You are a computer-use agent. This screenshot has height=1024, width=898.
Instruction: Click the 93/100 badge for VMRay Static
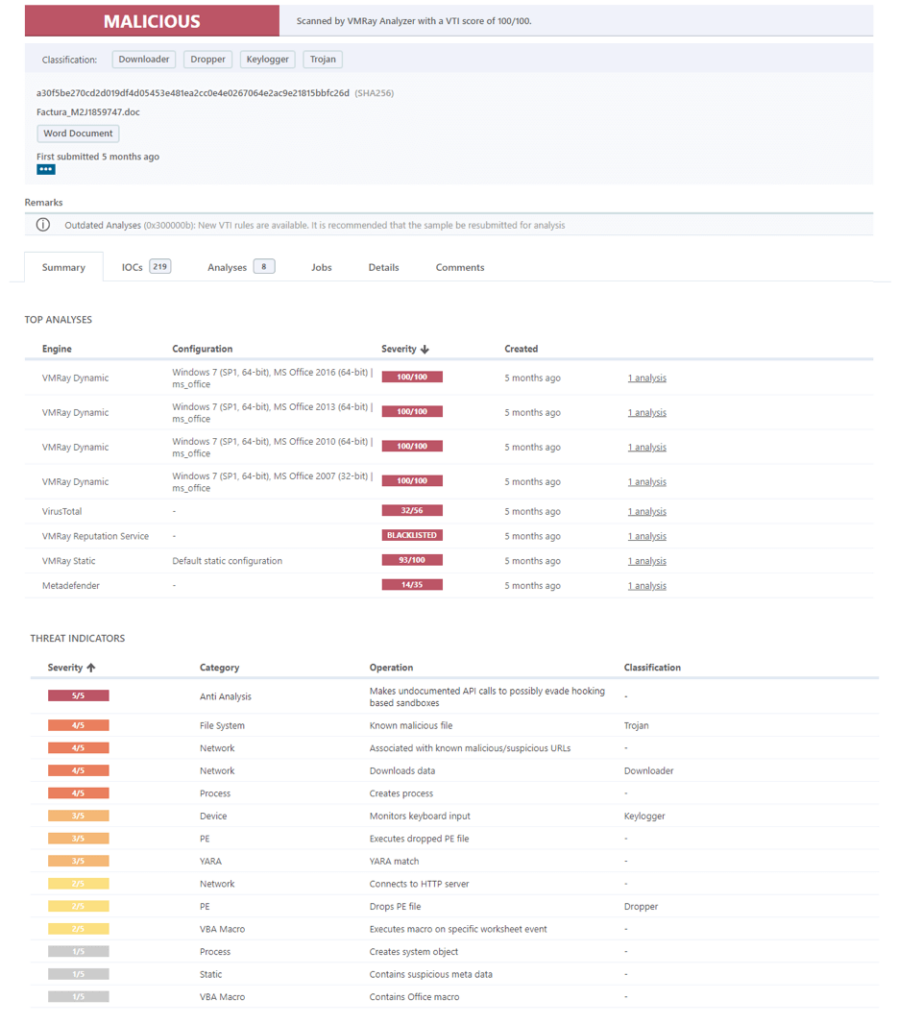coord(414,560)
